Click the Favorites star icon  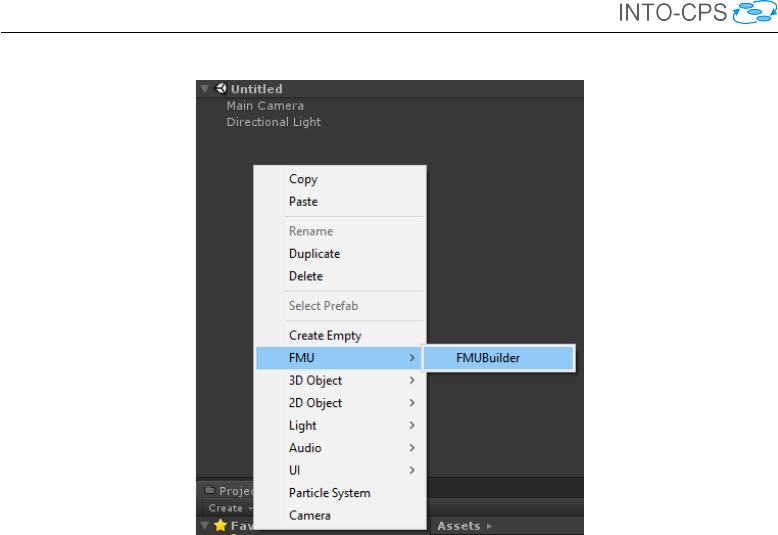[x=220, y=526]
